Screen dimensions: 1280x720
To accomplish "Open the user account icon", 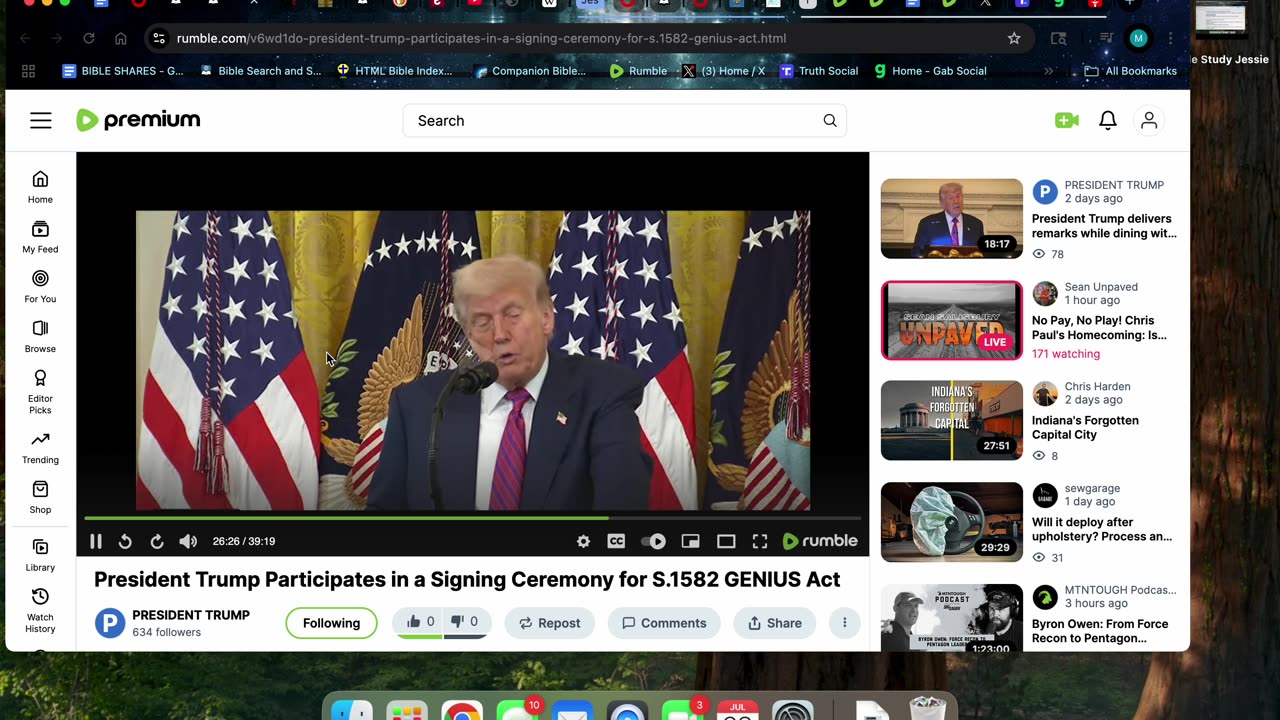I will (x=1149, y=121).
